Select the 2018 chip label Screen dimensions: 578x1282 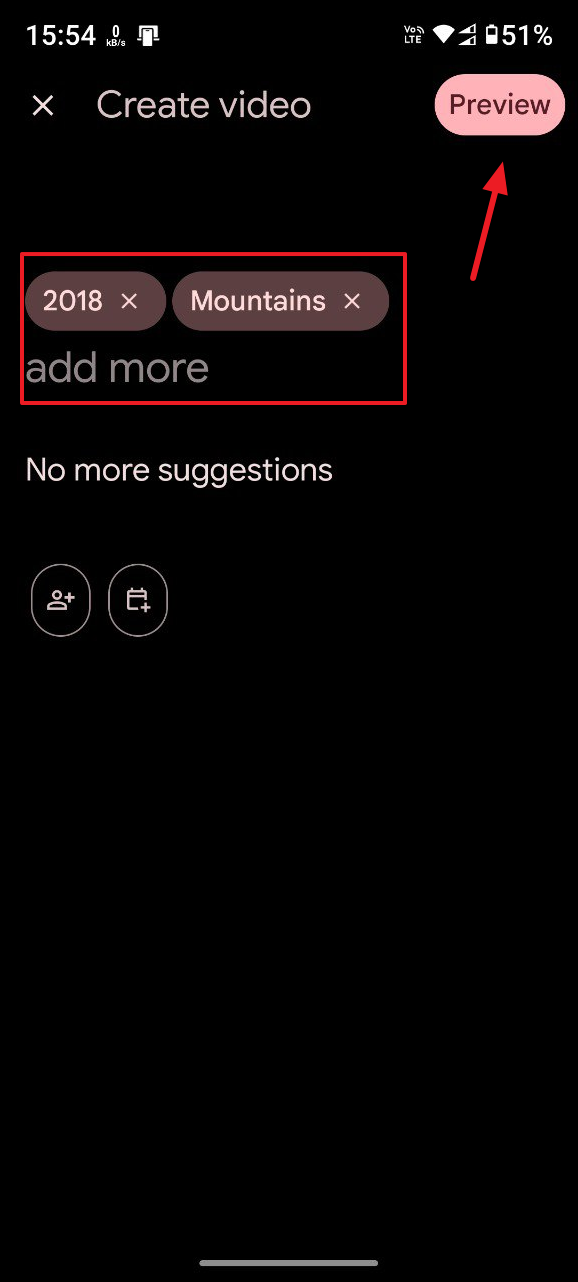pos(73,301)
